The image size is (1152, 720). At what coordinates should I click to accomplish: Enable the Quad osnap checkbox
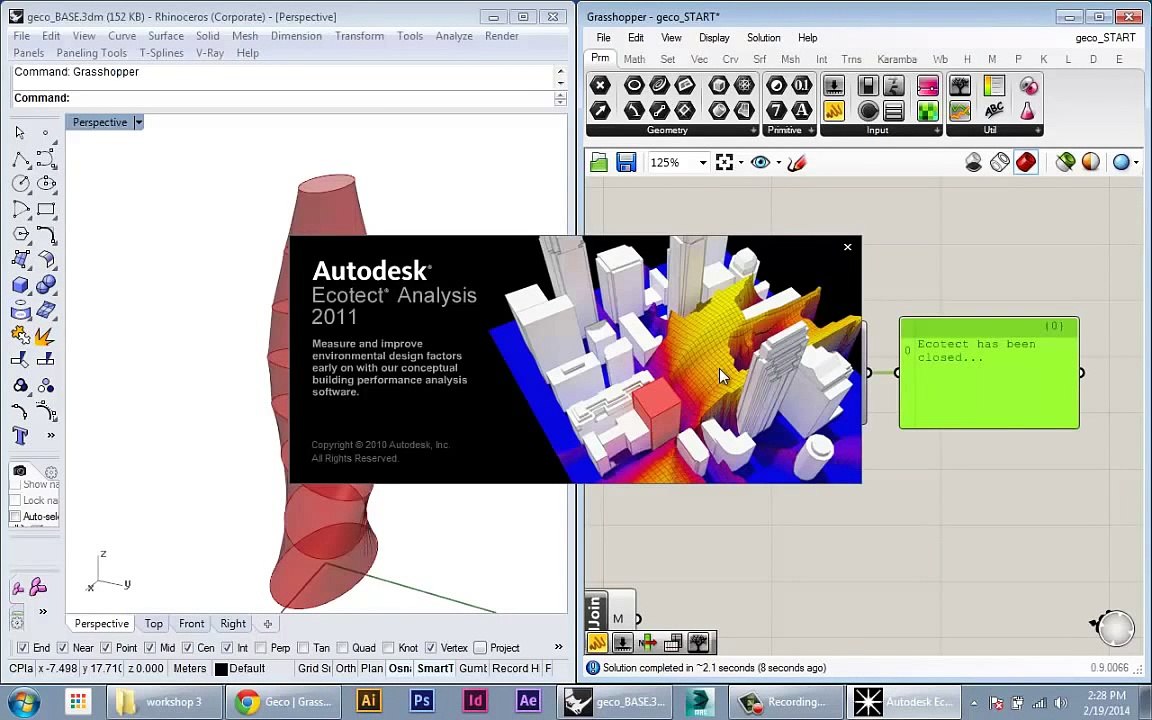pos(342,647)
